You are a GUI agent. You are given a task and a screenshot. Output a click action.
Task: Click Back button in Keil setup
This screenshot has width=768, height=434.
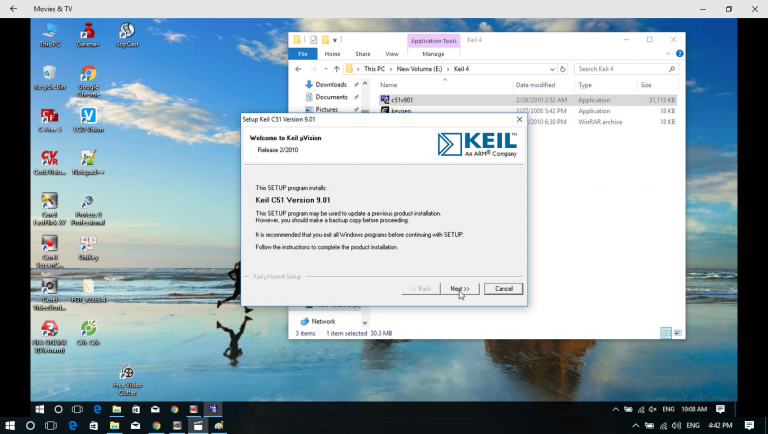[421, 289]
